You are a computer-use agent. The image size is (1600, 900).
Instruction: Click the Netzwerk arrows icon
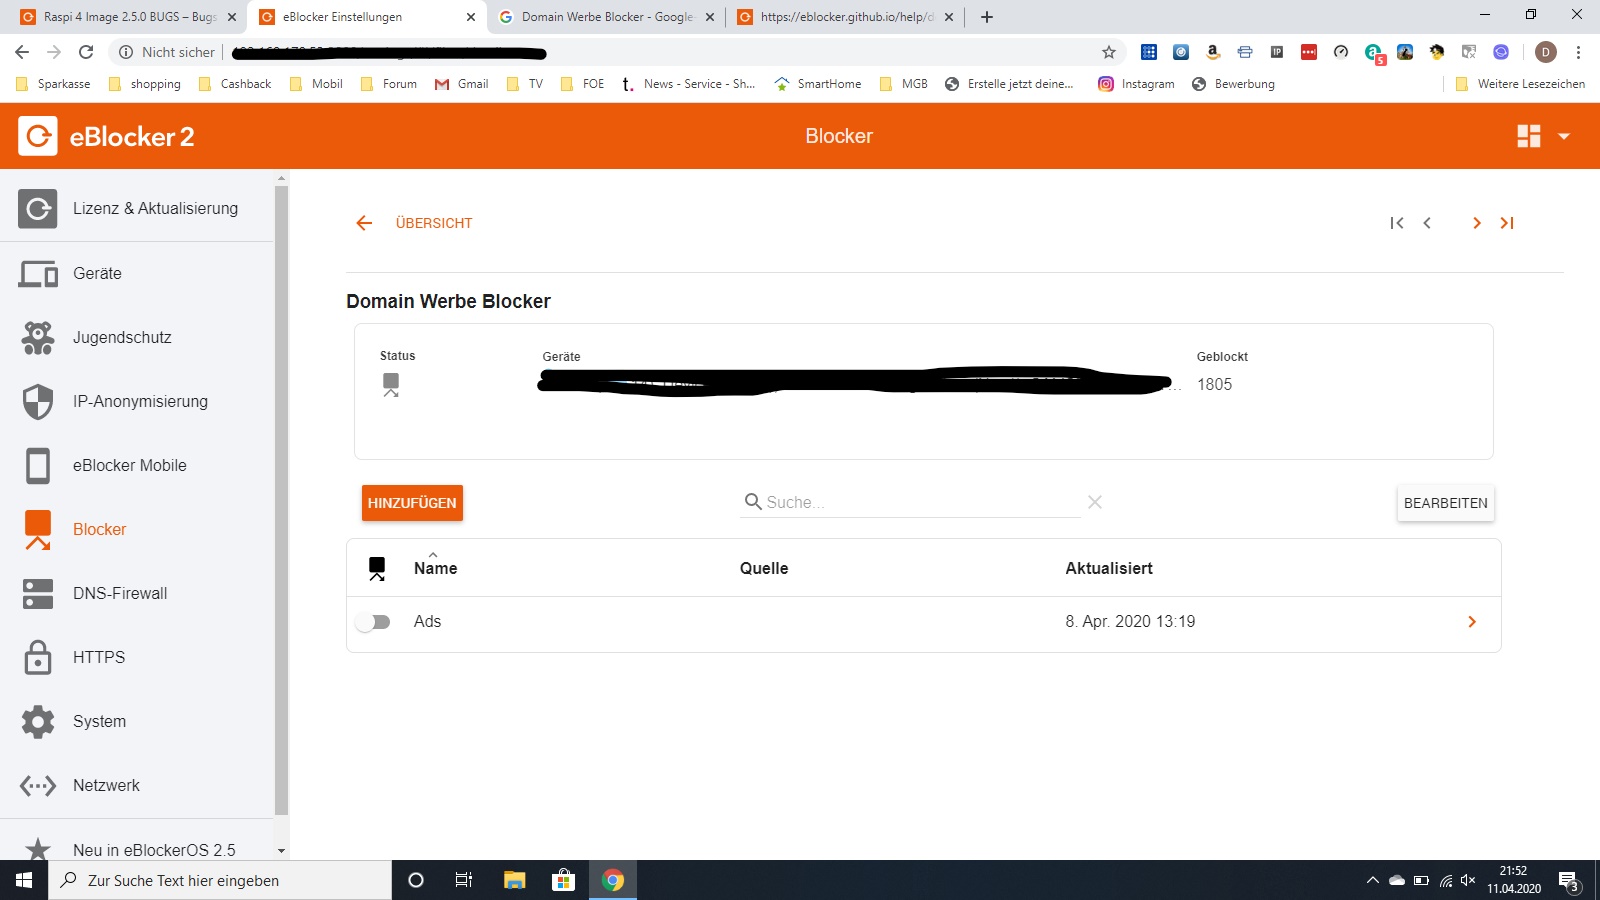38,786
